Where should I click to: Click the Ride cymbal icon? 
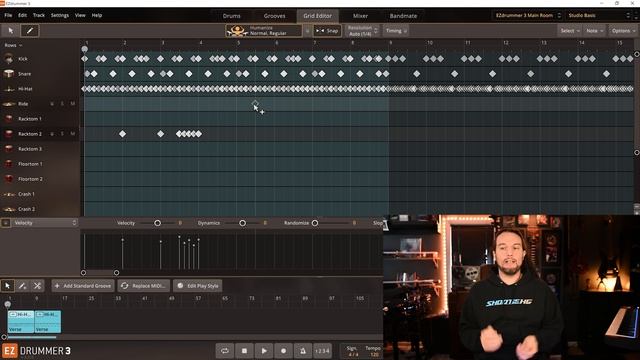point(9,104)
